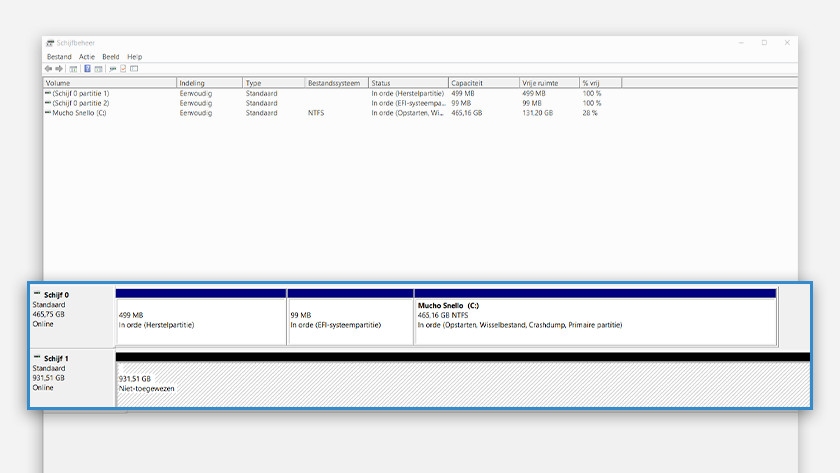Select the 499 MB Herstelpartitie block

(200, 320)
